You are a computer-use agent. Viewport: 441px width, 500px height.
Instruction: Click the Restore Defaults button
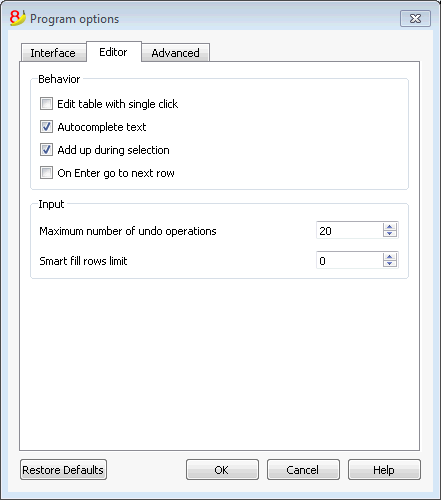coord(63,470)
